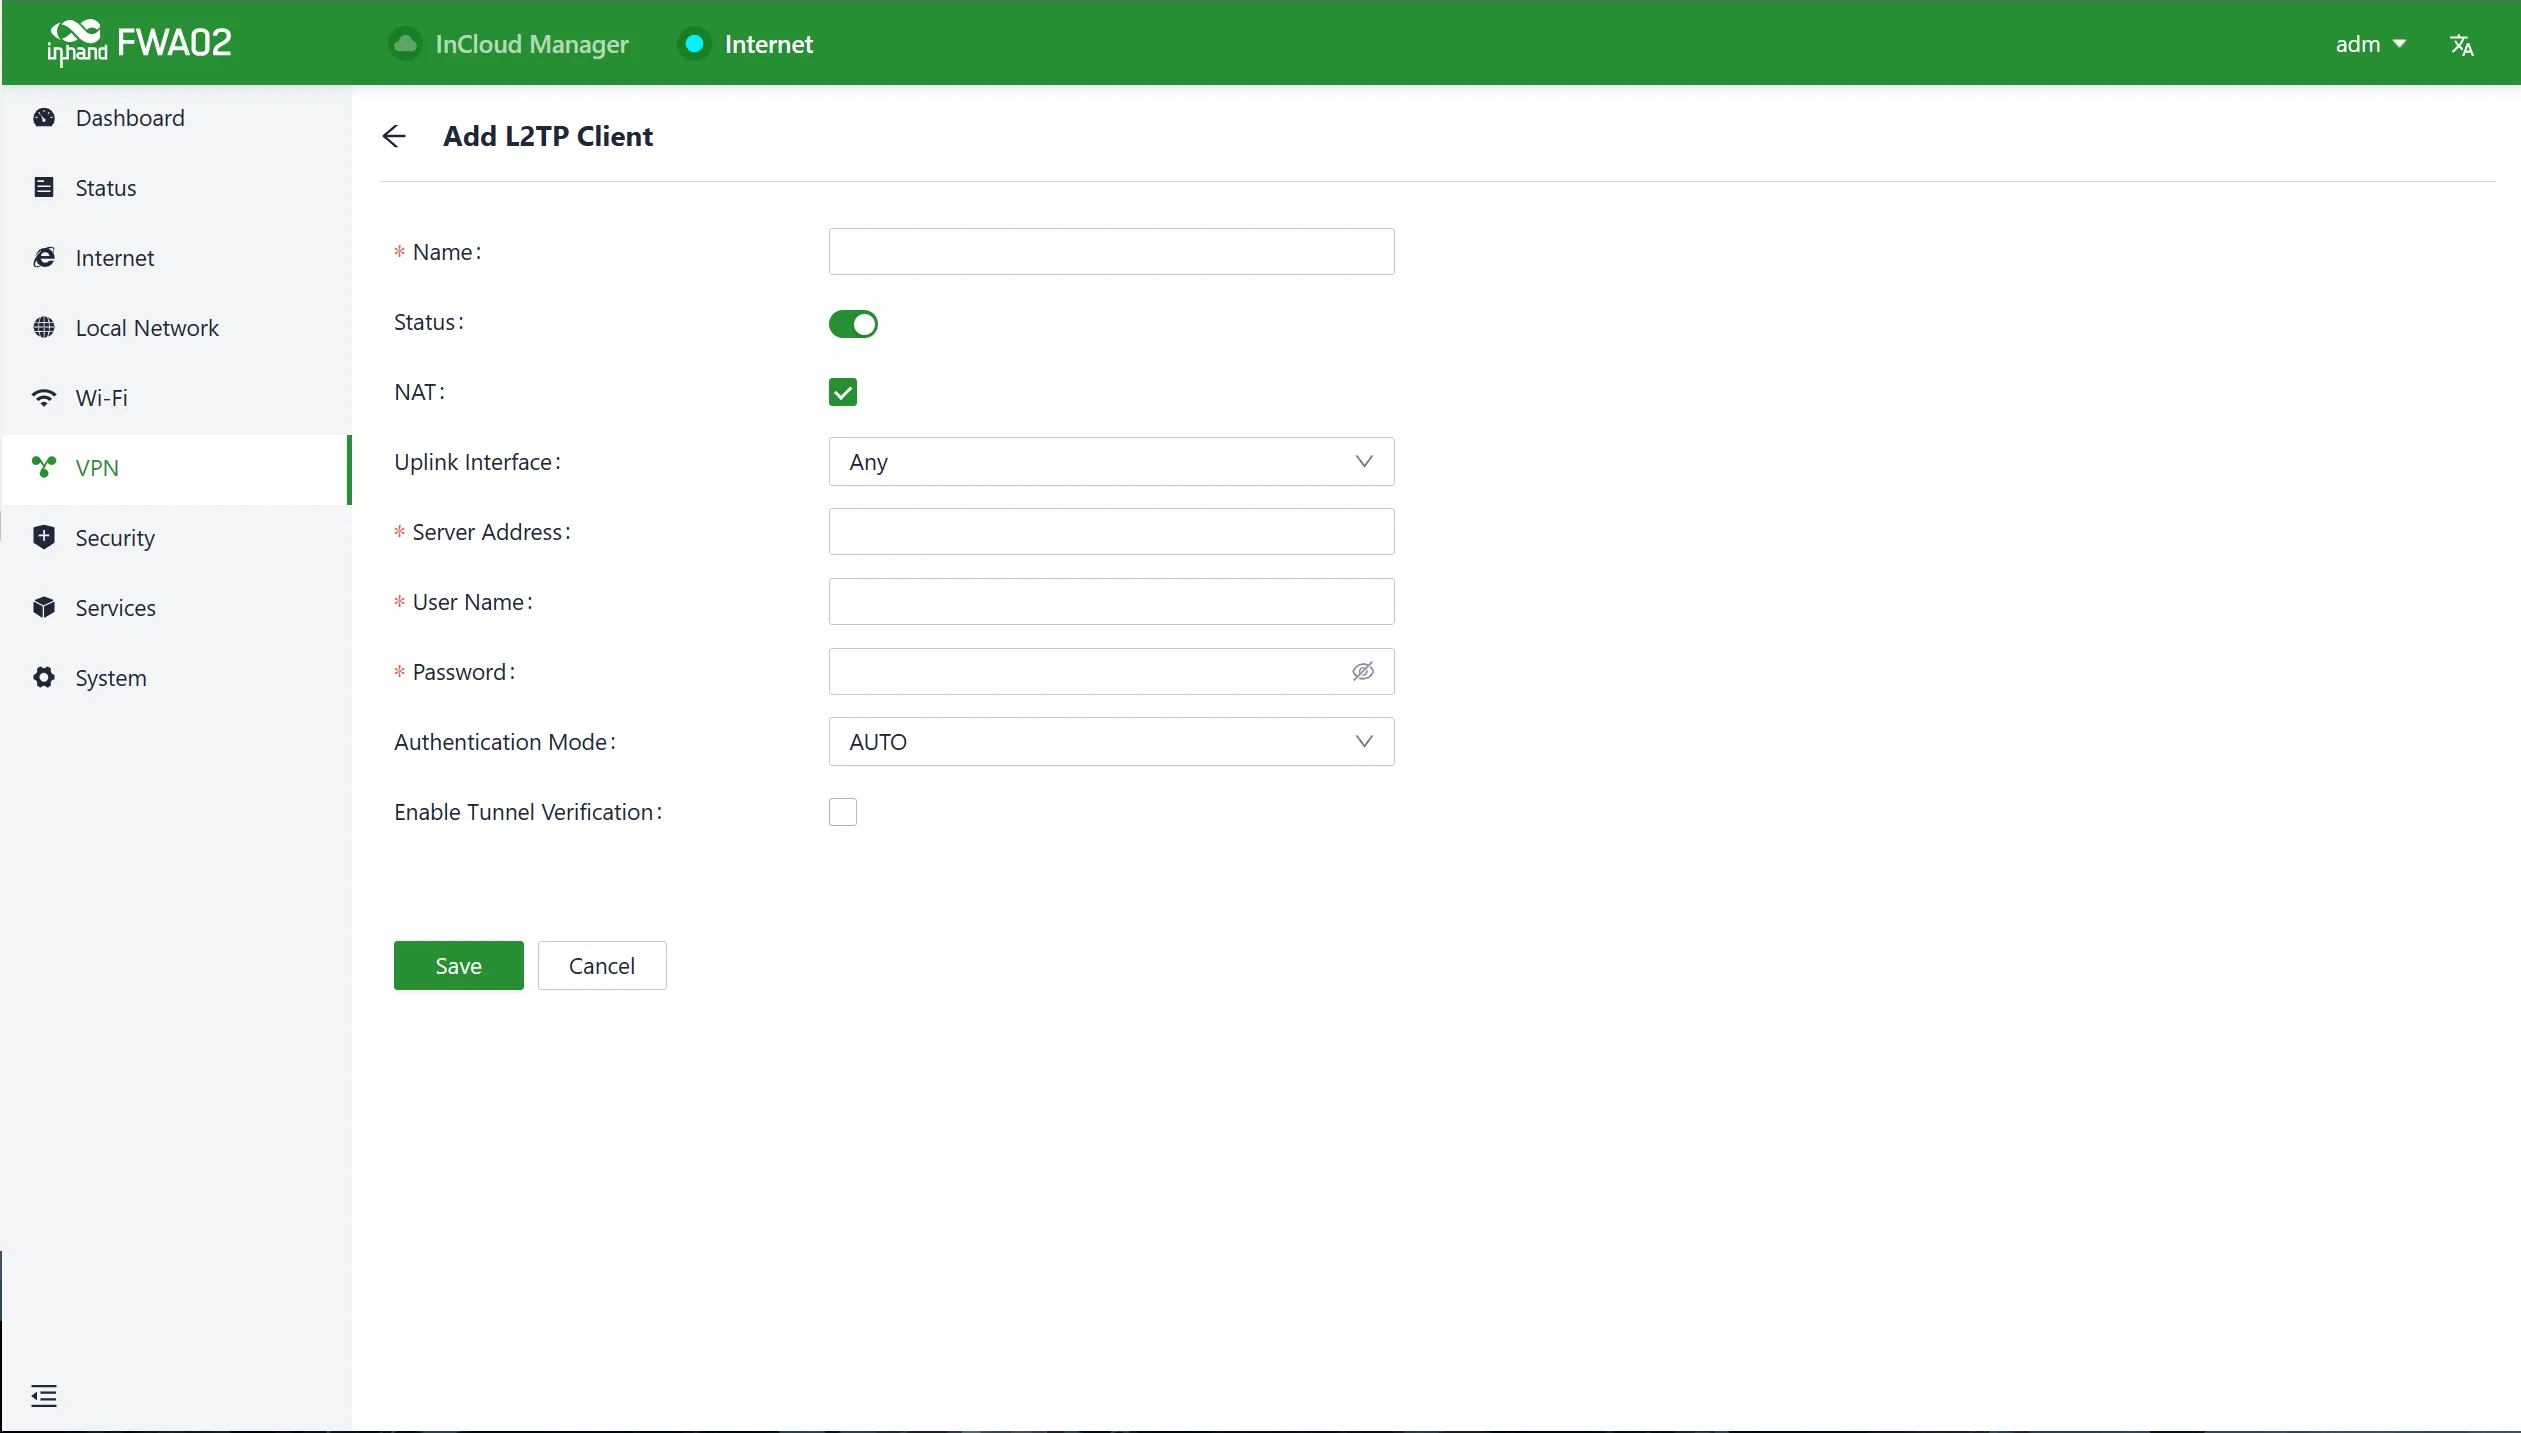This screenshot has height=1433, width=2521.
Task: Open Security in the sidebar menu
Action: 176,538
